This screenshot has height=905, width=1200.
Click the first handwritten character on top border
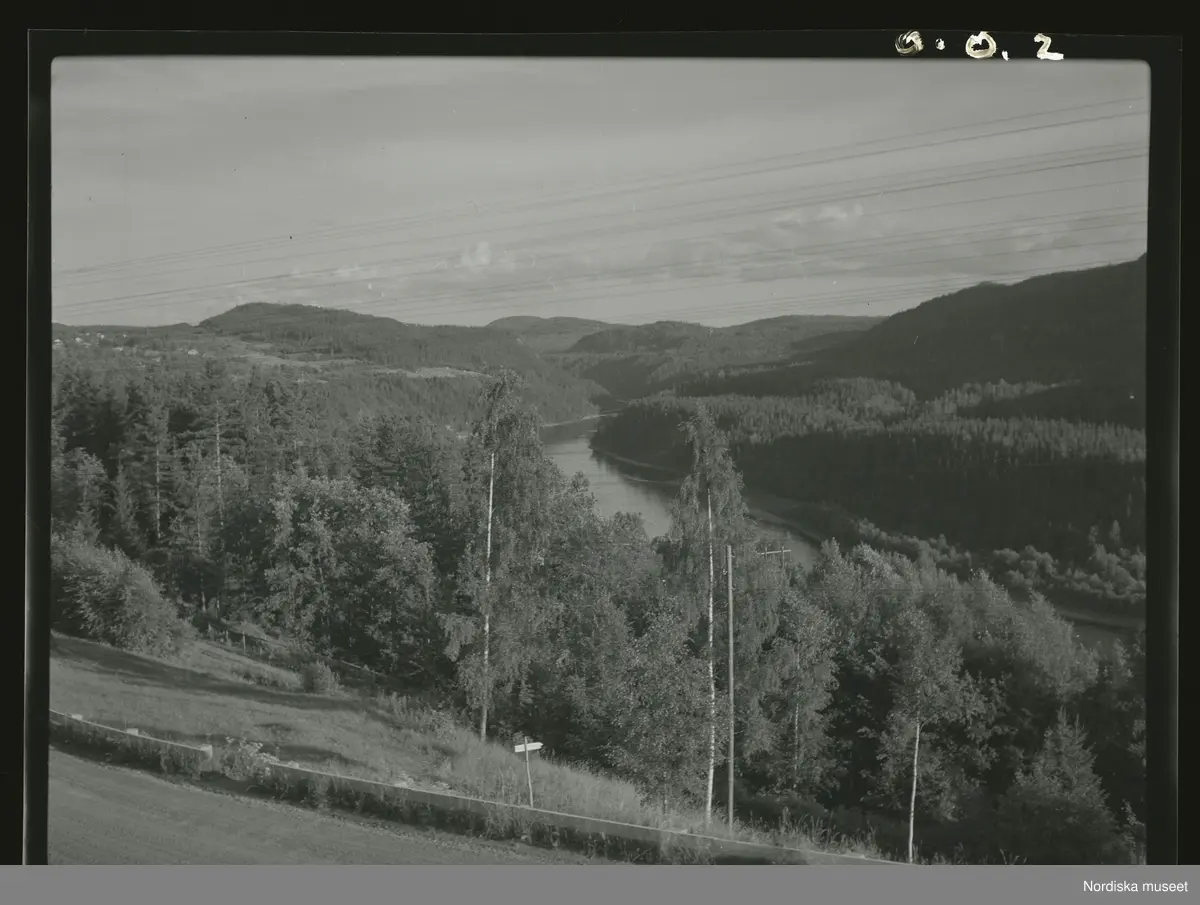tap(909, 42)
